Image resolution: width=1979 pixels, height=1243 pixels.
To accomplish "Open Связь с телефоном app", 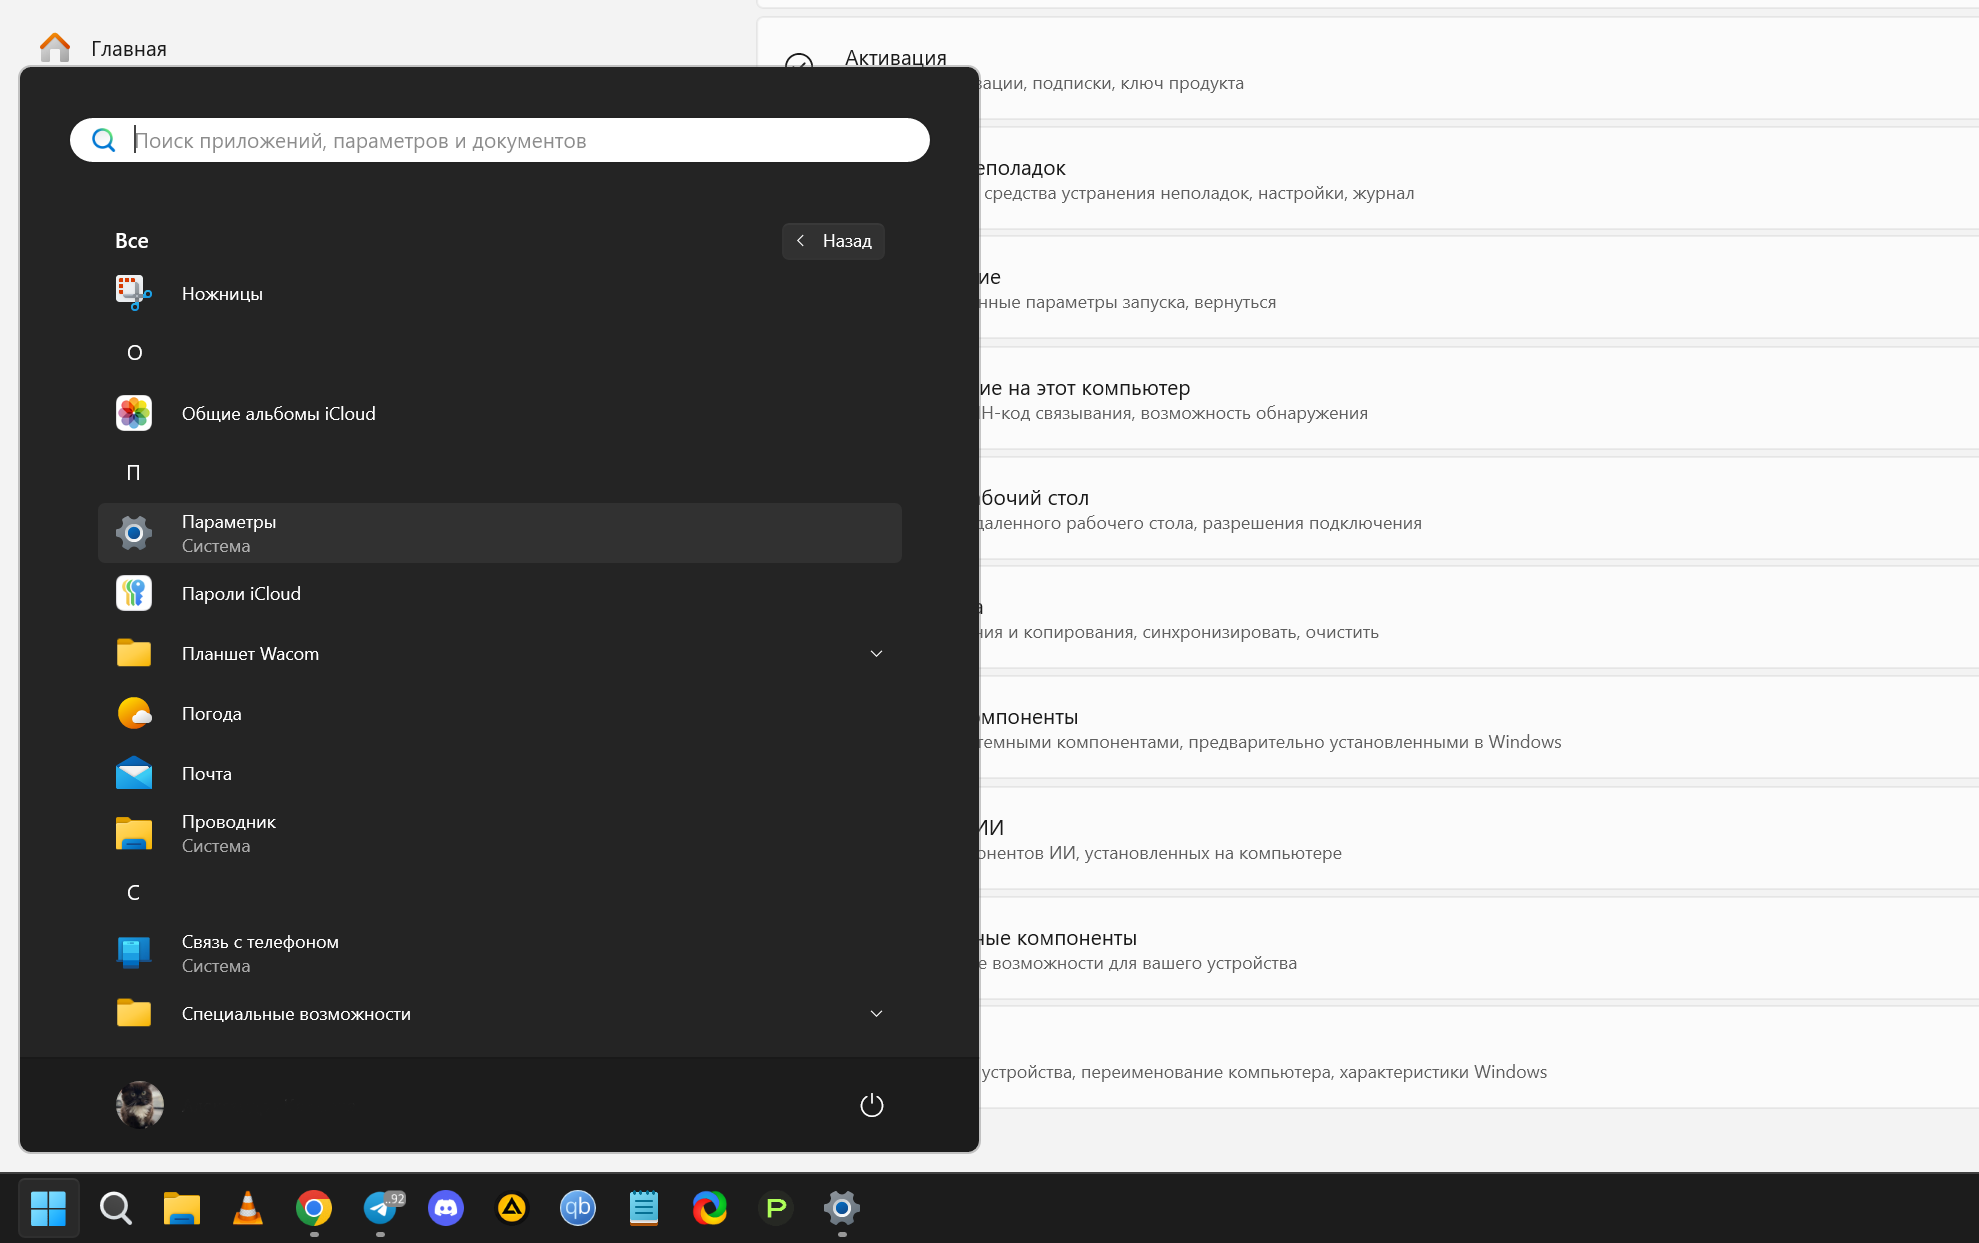I will point(260,953).
